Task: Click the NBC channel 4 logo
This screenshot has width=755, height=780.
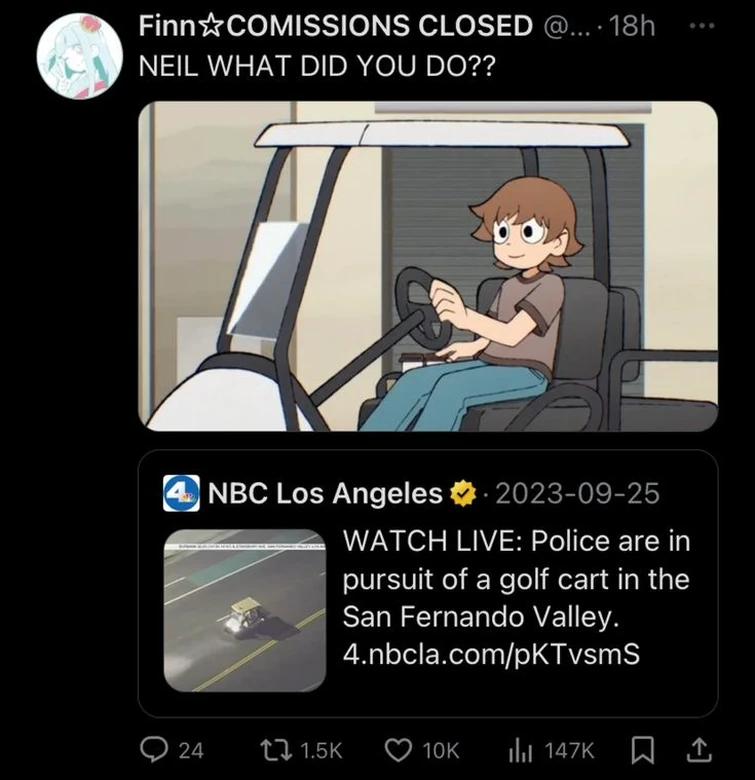Action: coord(182,493)
